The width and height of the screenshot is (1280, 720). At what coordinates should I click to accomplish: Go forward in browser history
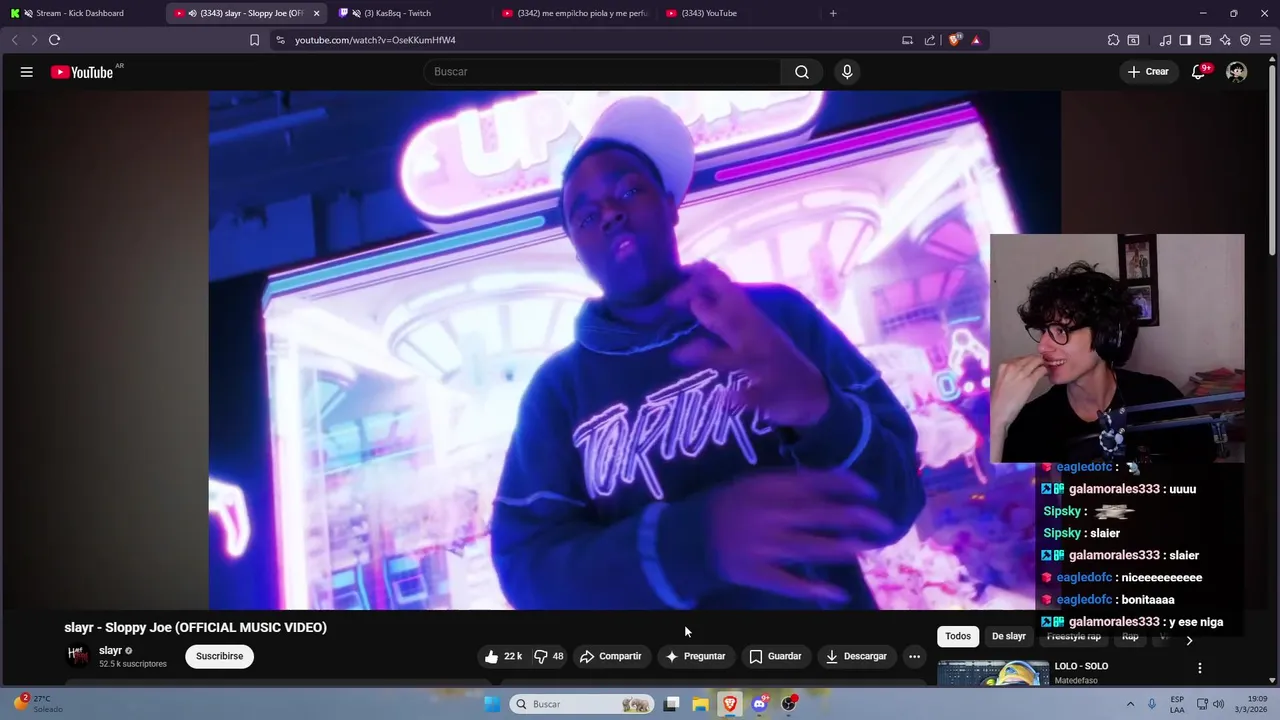click(x=33, y=40)
